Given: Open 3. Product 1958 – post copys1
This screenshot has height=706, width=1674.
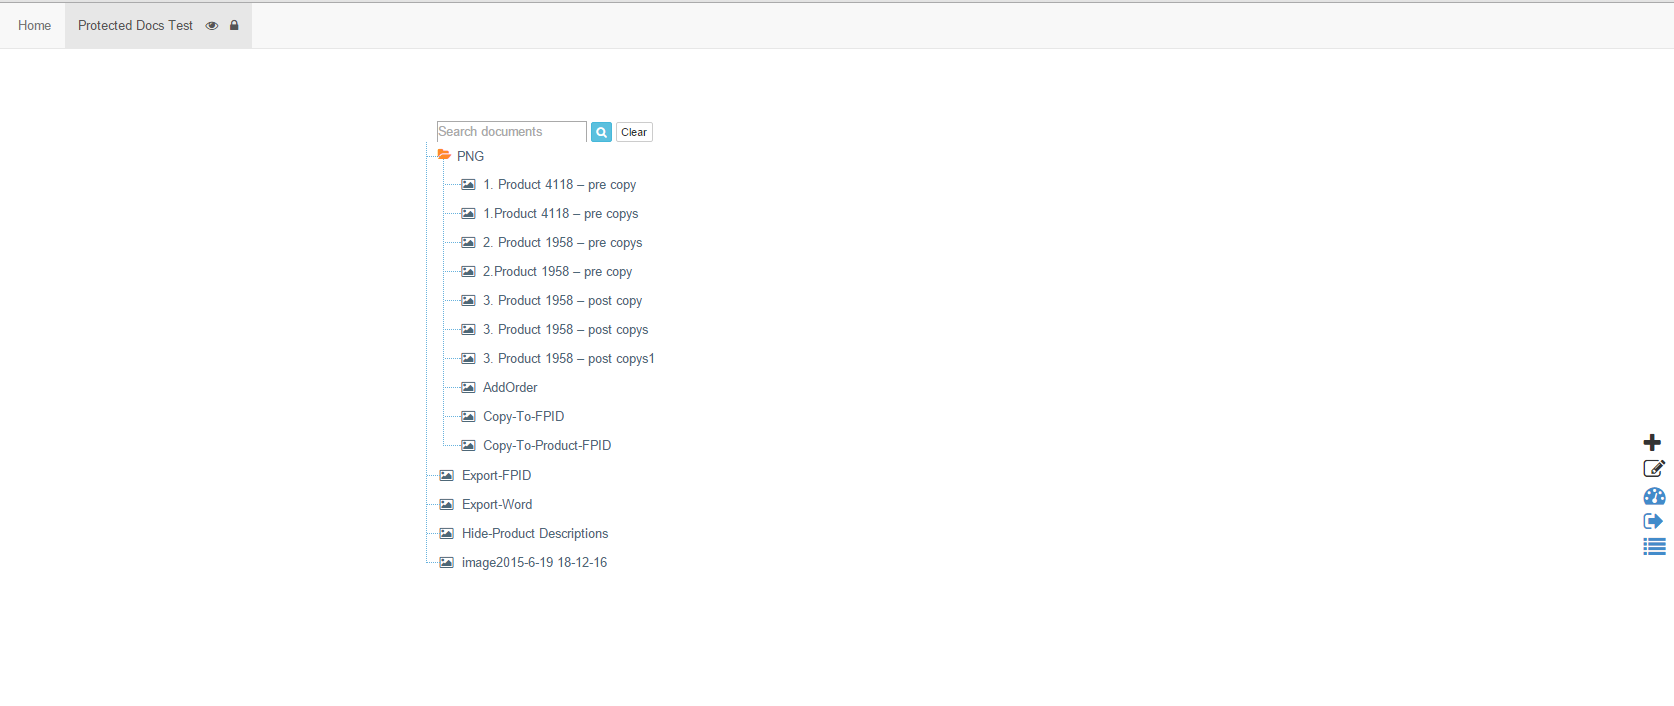Looking at the screenshot, I should click(569, 359).
